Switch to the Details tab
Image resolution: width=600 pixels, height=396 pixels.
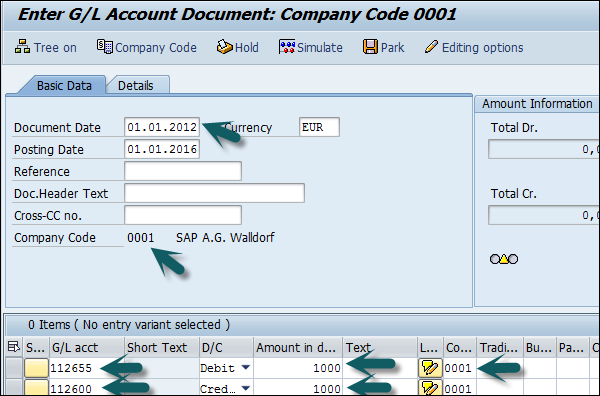[136, 85]
